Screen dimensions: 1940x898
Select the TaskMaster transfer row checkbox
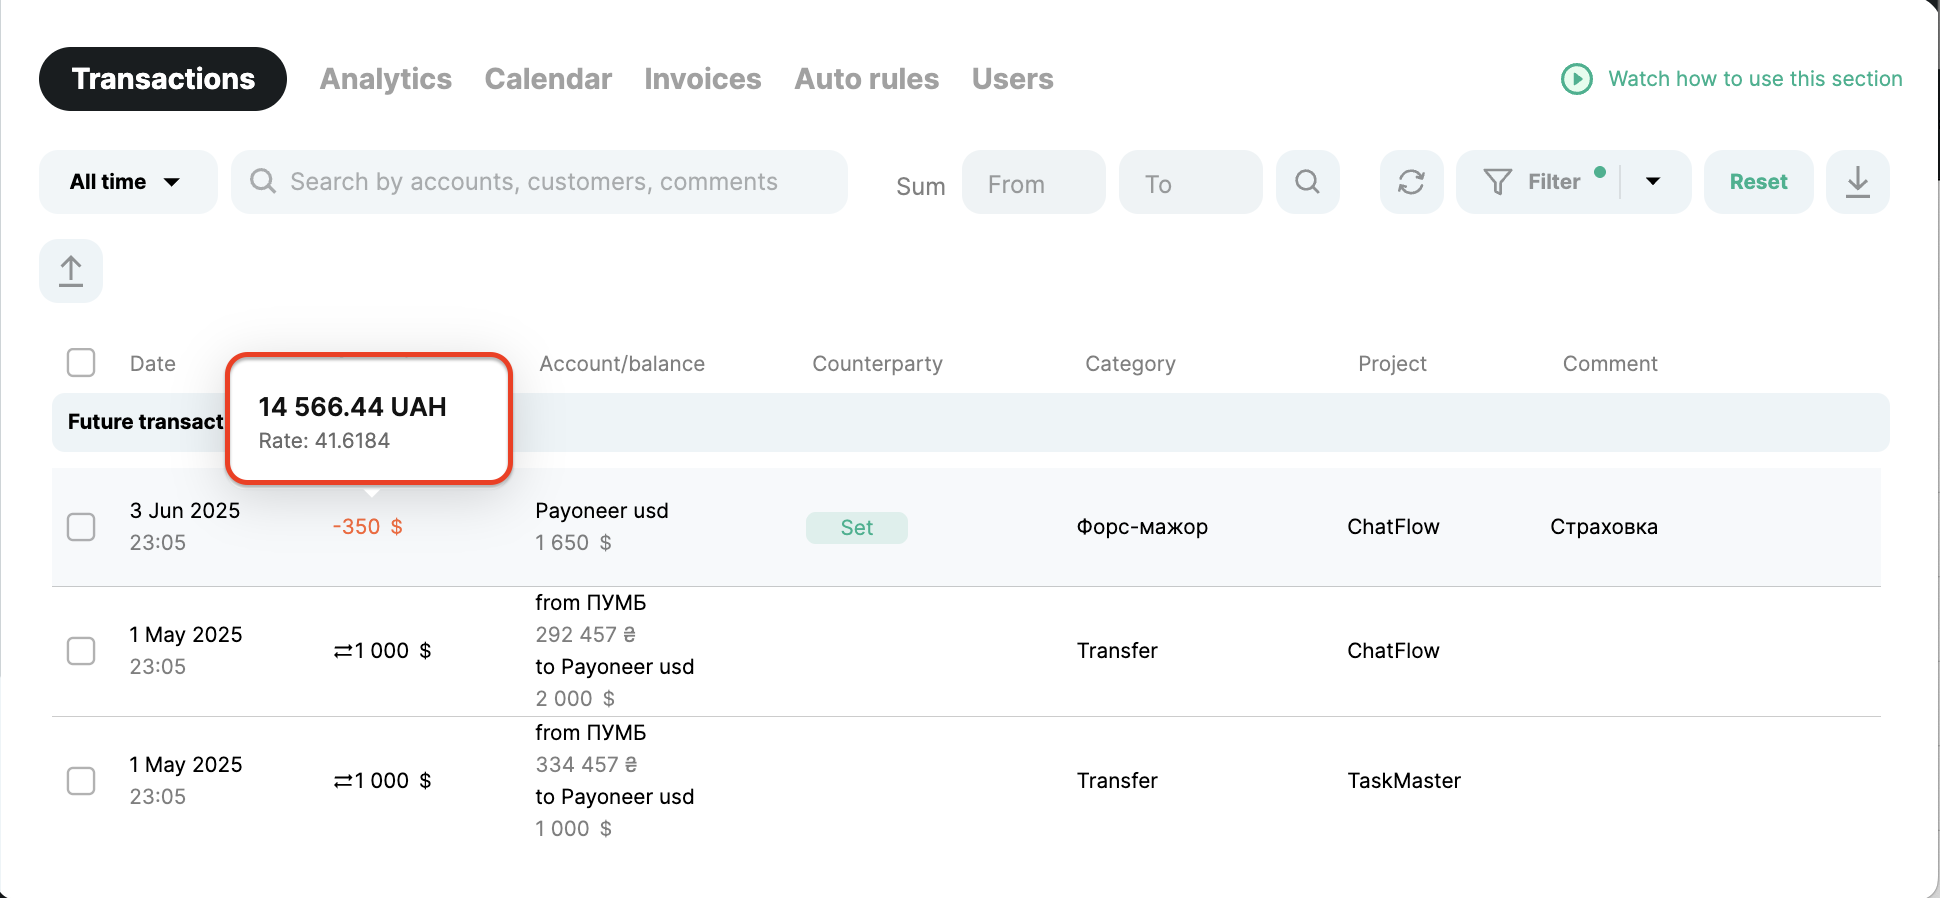pyautogui.click(x=81, y=781)
